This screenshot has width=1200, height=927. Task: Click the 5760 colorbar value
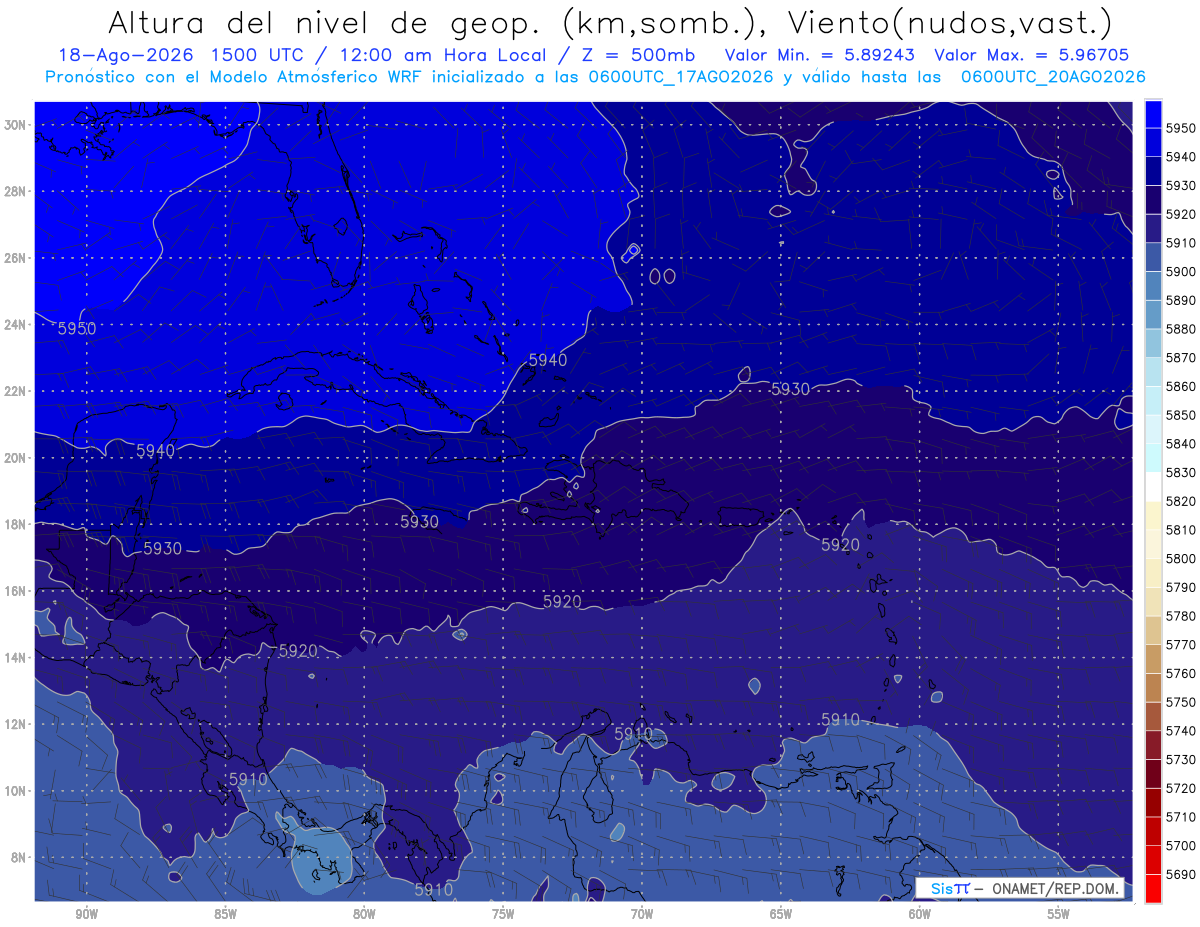tap(1181, 673)
